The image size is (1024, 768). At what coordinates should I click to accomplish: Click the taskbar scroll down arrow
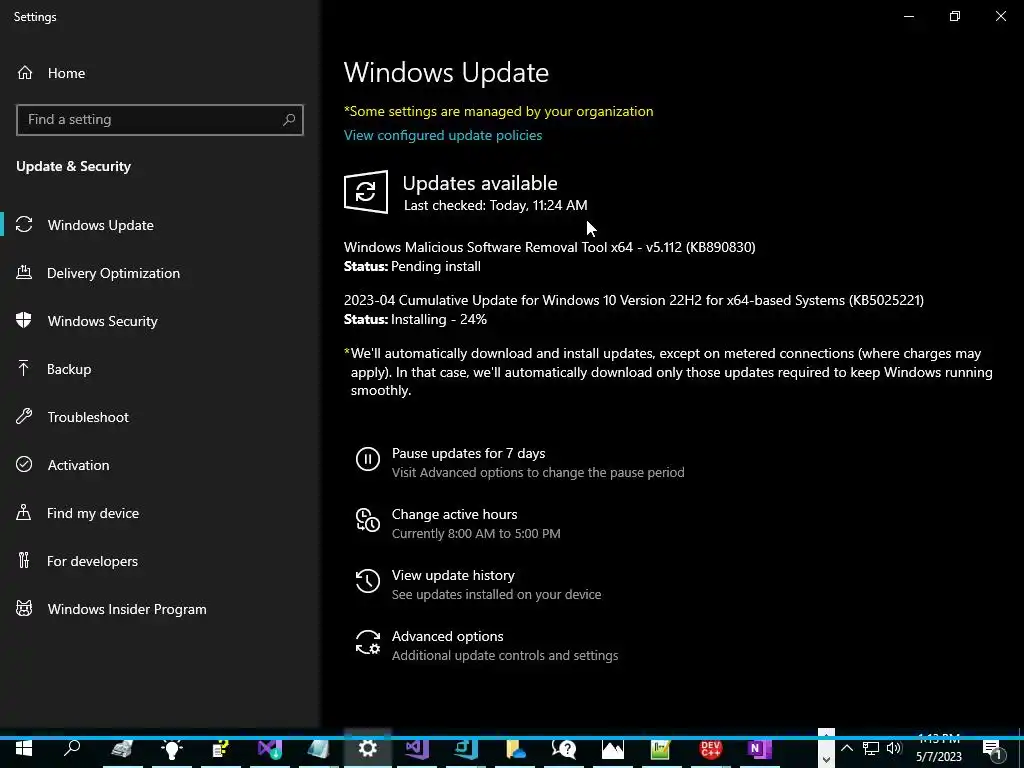[826, 759]
